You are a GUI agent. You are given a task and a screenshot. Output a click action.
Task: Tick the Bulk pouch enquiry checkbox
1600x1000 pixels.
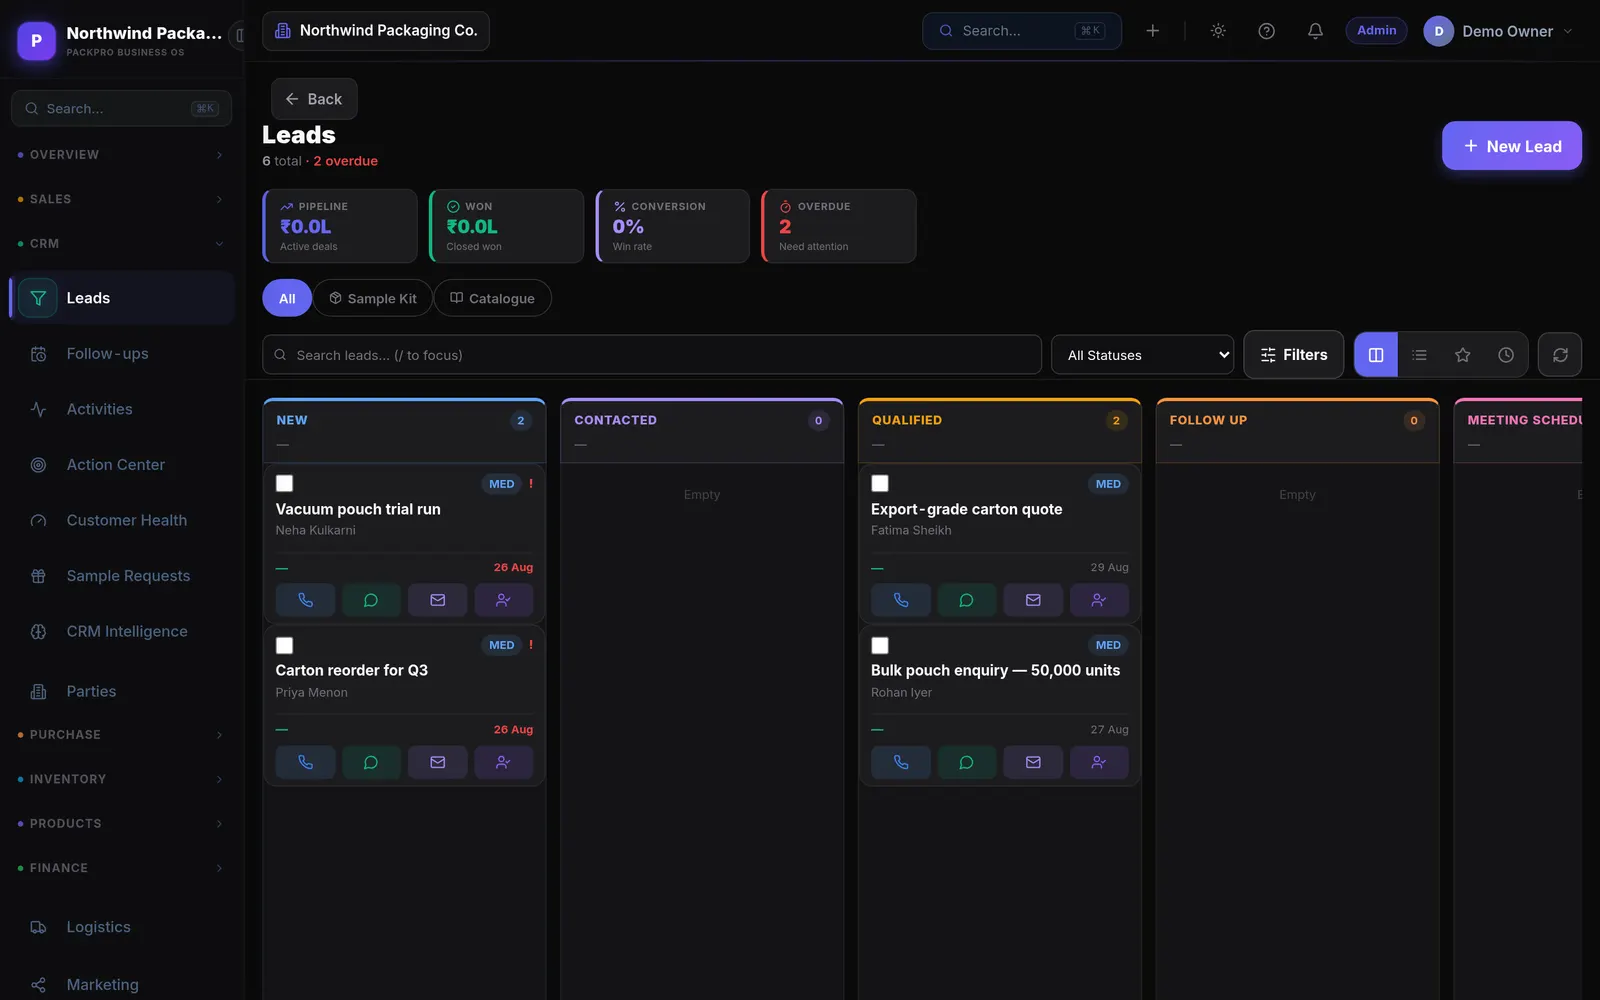point(880,646)
